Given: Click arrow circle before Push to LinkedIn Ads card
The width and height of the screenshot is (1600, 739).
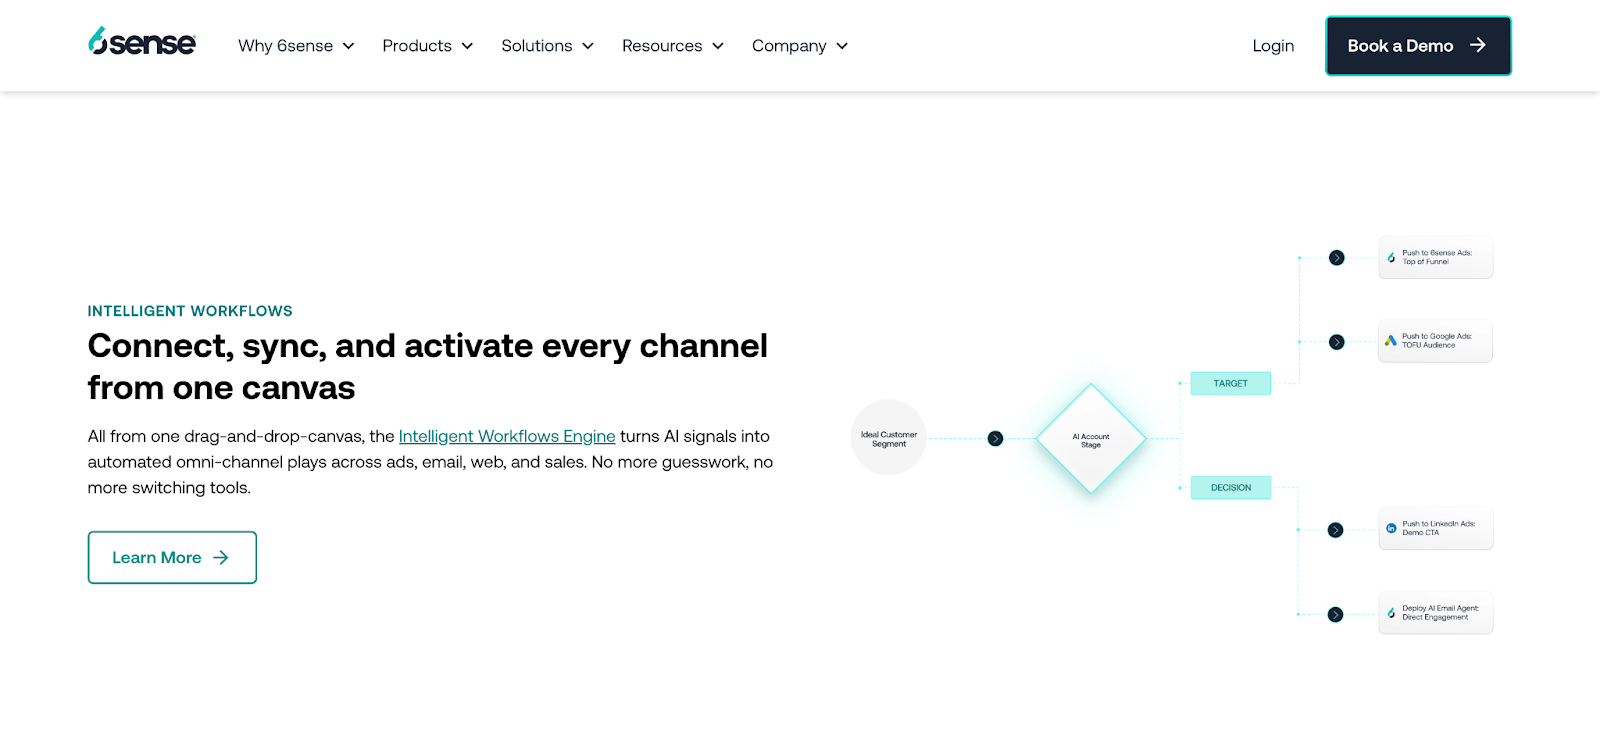Looking at the screenshot, I should click(1335, 530).
